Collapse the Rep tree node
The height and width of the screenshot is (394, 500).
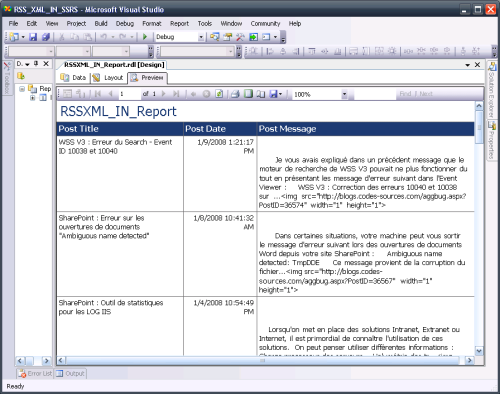(22, 89)
